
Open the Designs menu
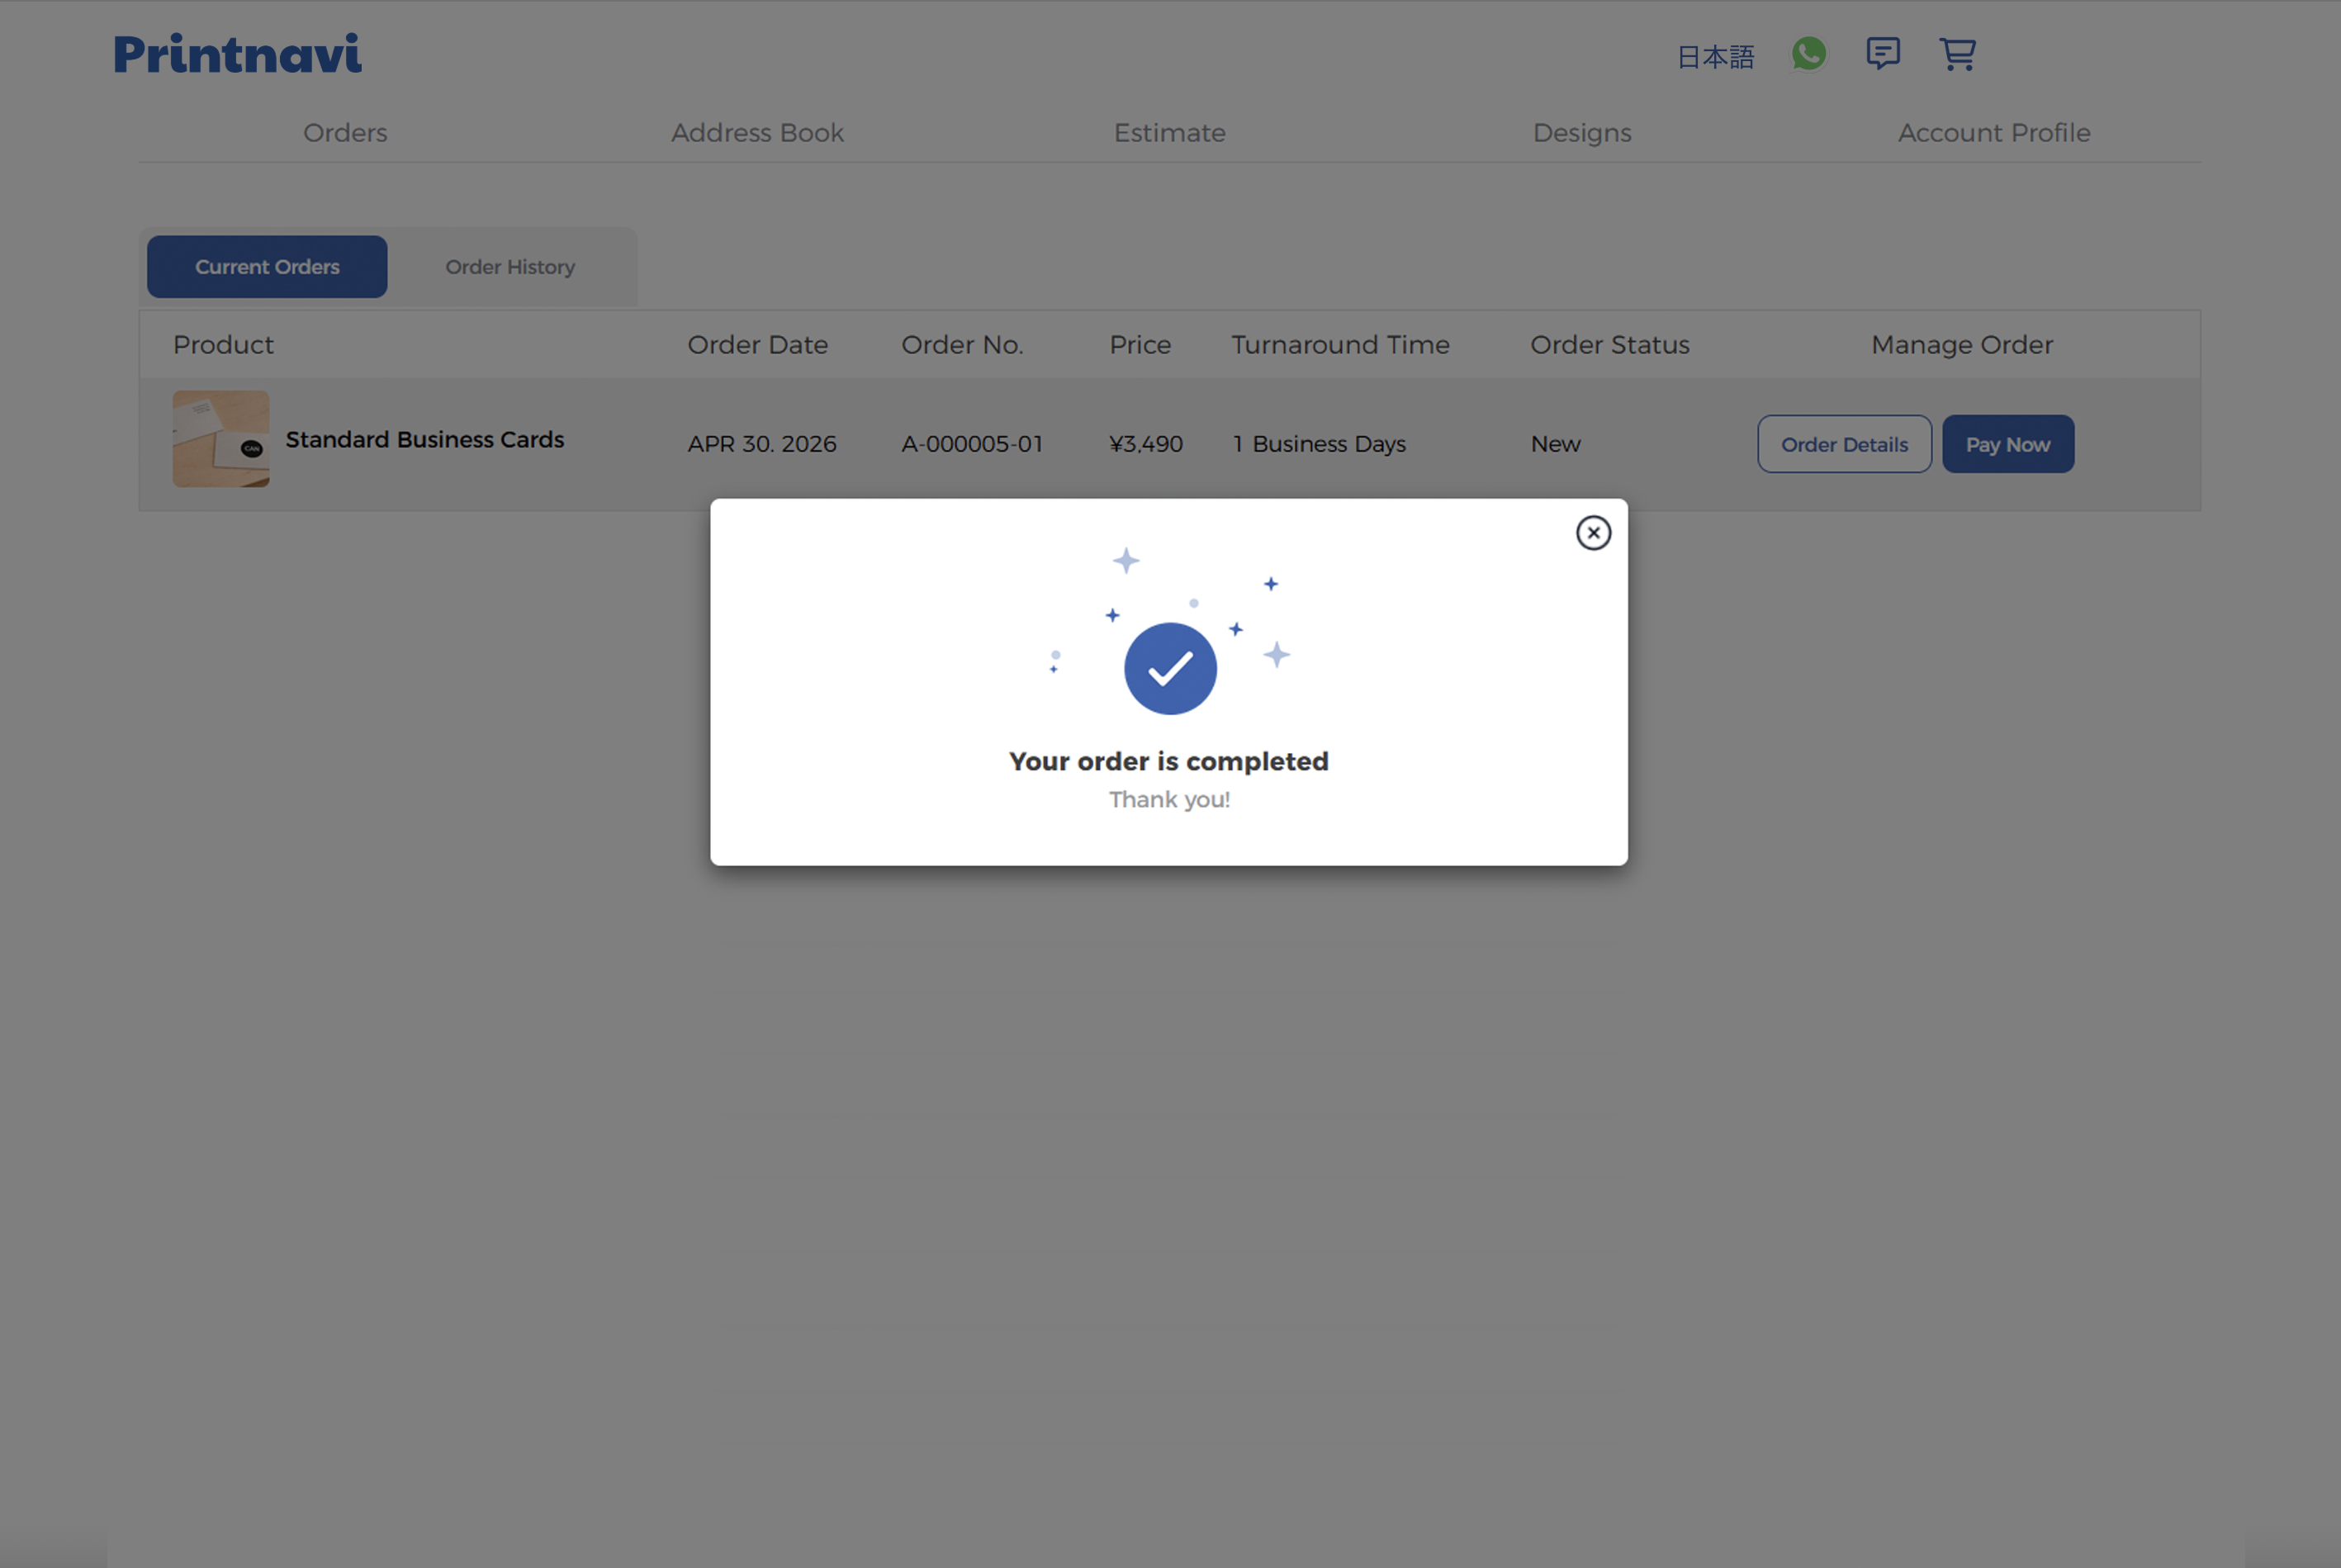coord(1582,133)
